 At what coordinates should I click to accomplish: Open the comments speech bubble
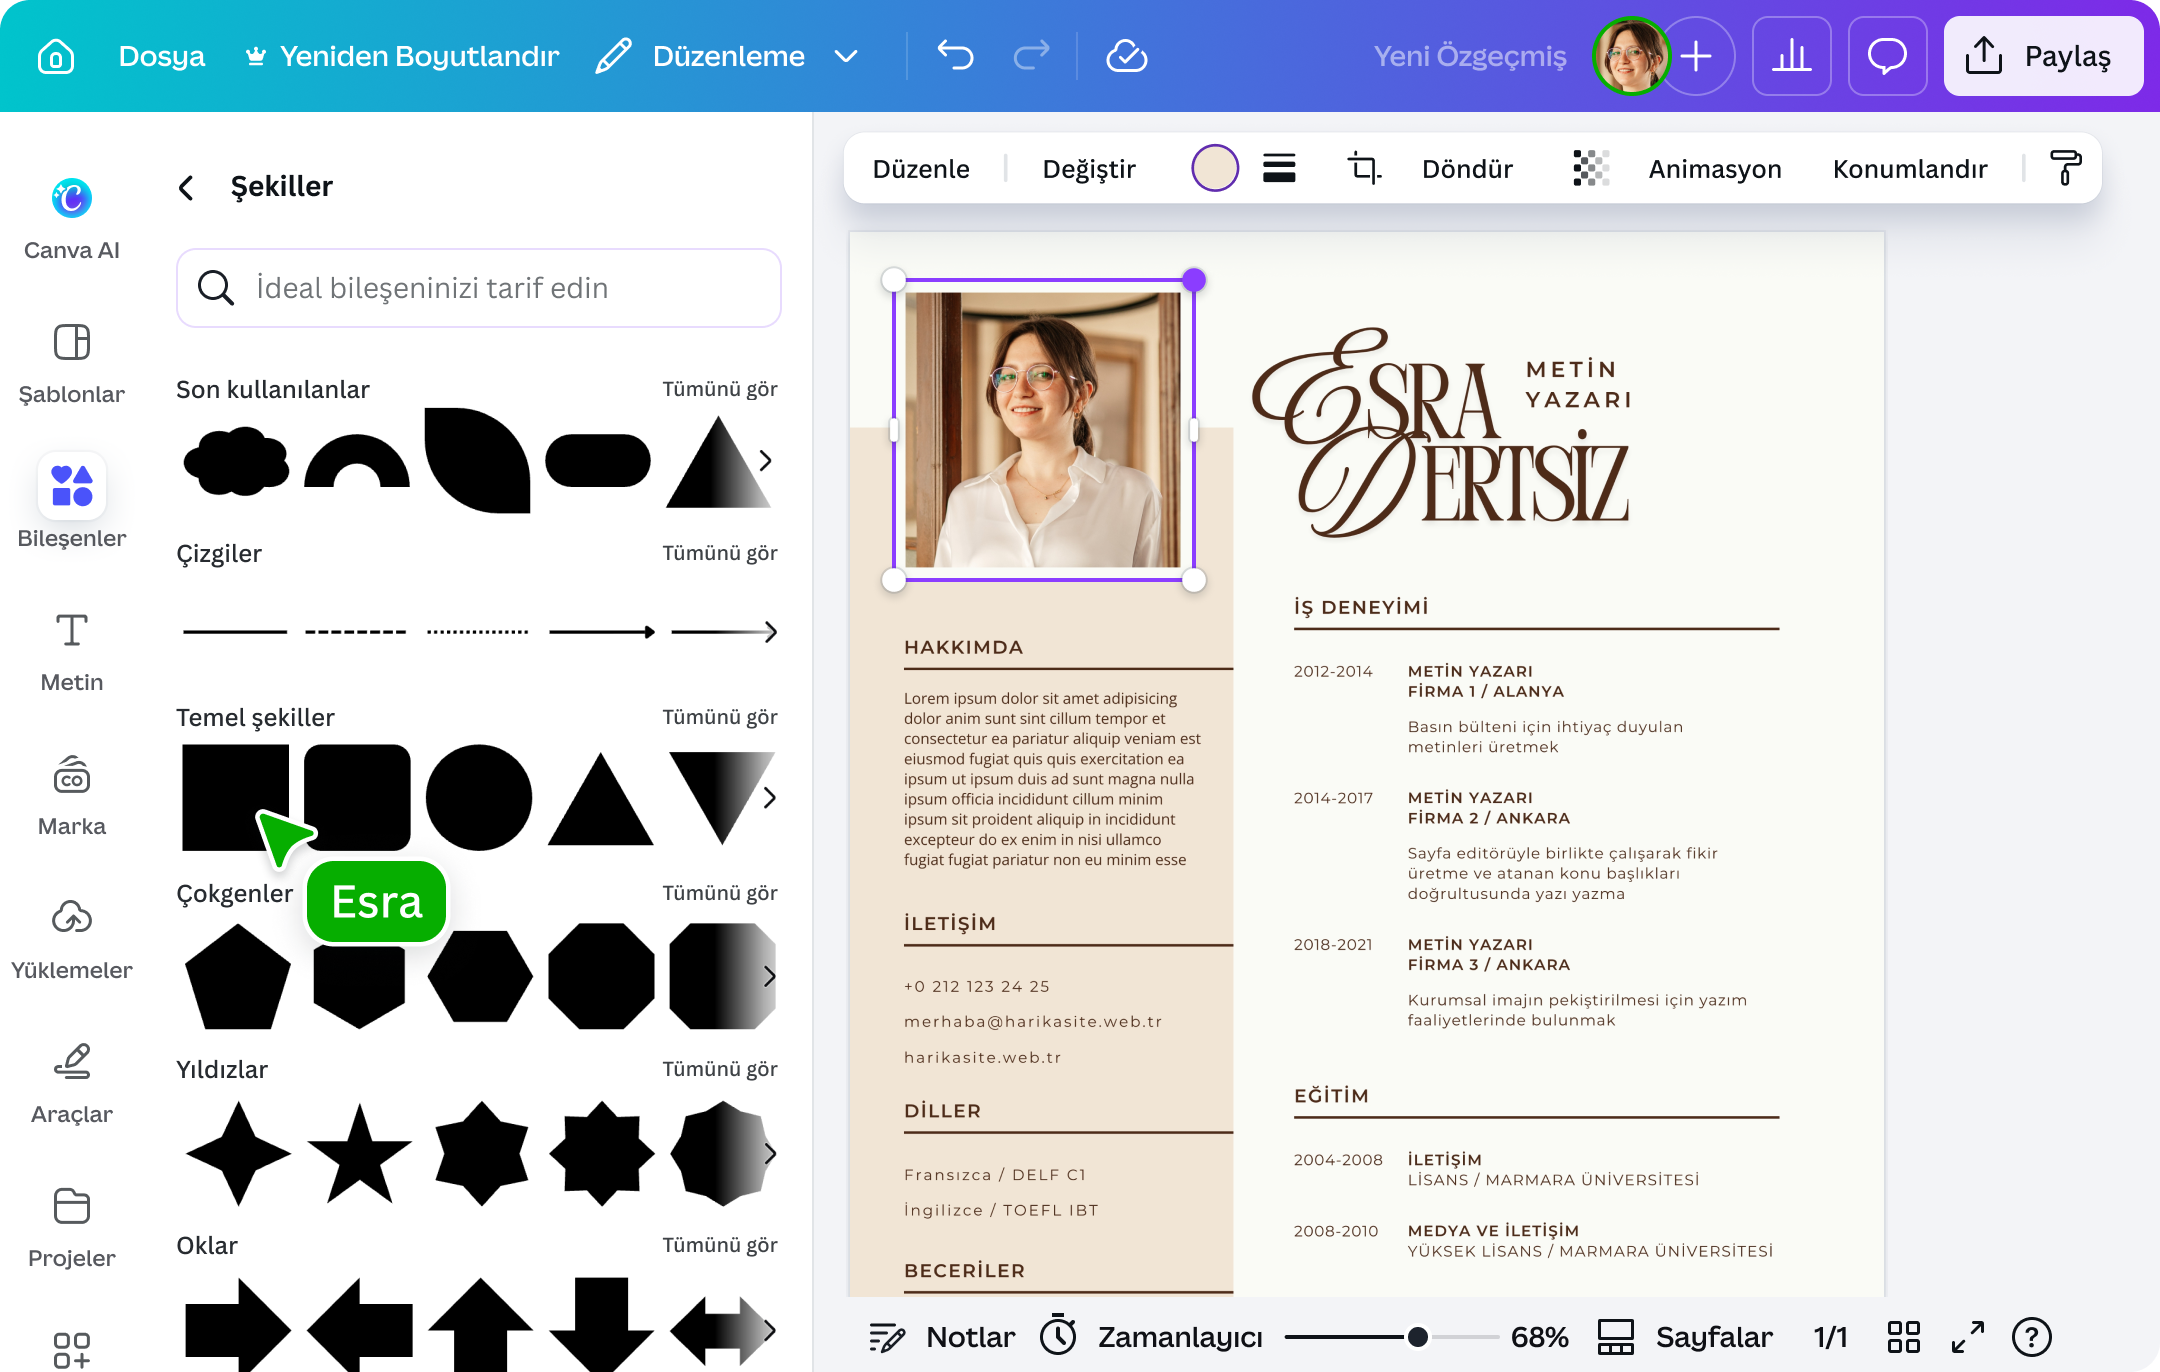click(x=1887, y=56)
